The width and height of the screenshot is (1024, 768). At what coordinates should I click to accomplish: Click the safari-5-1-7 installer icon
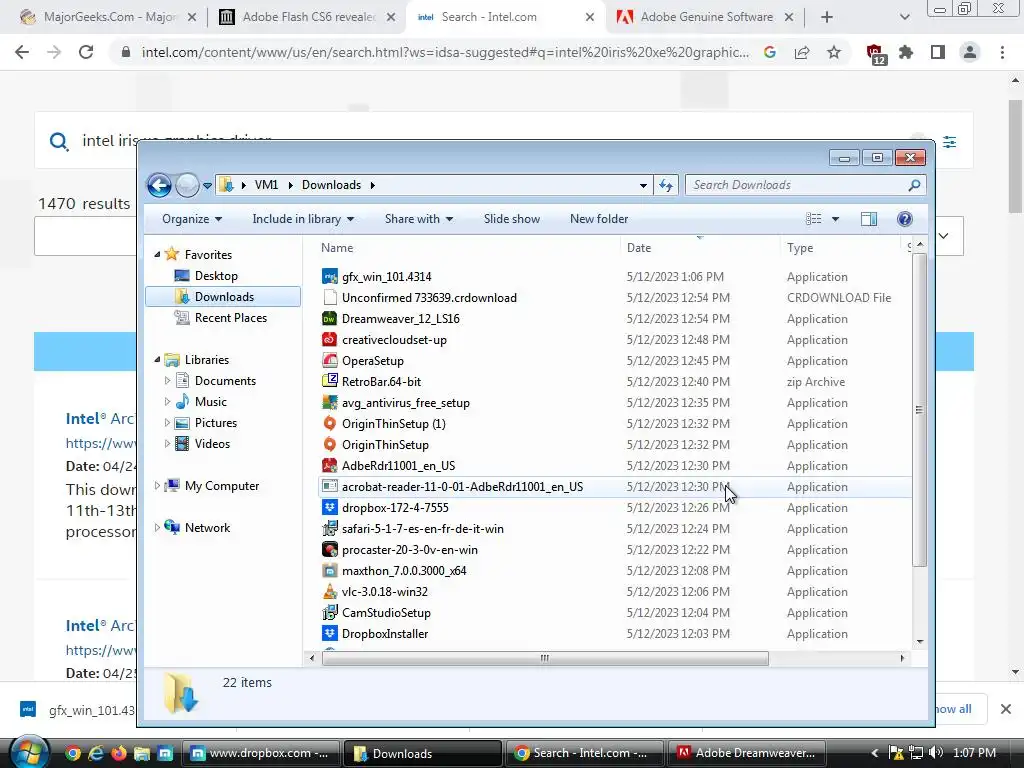point(330,528)
